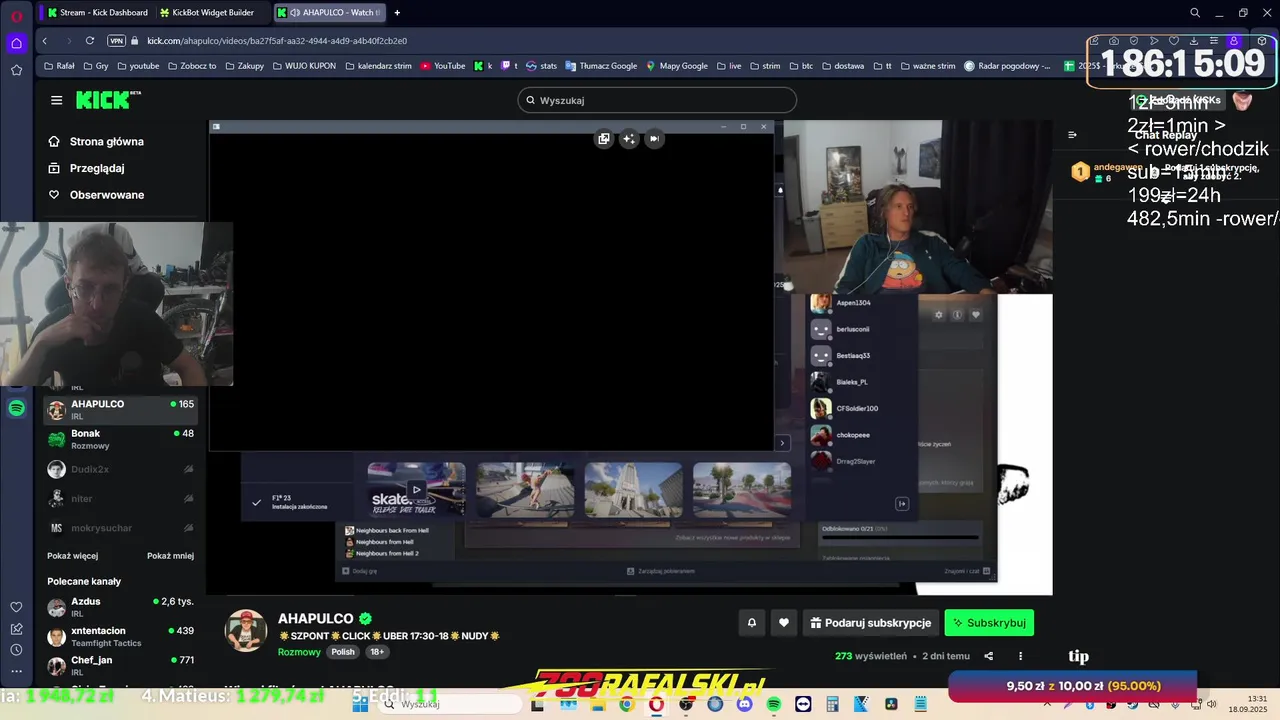Open Obserwowane in Kick sidebar

tap(96, 195)
